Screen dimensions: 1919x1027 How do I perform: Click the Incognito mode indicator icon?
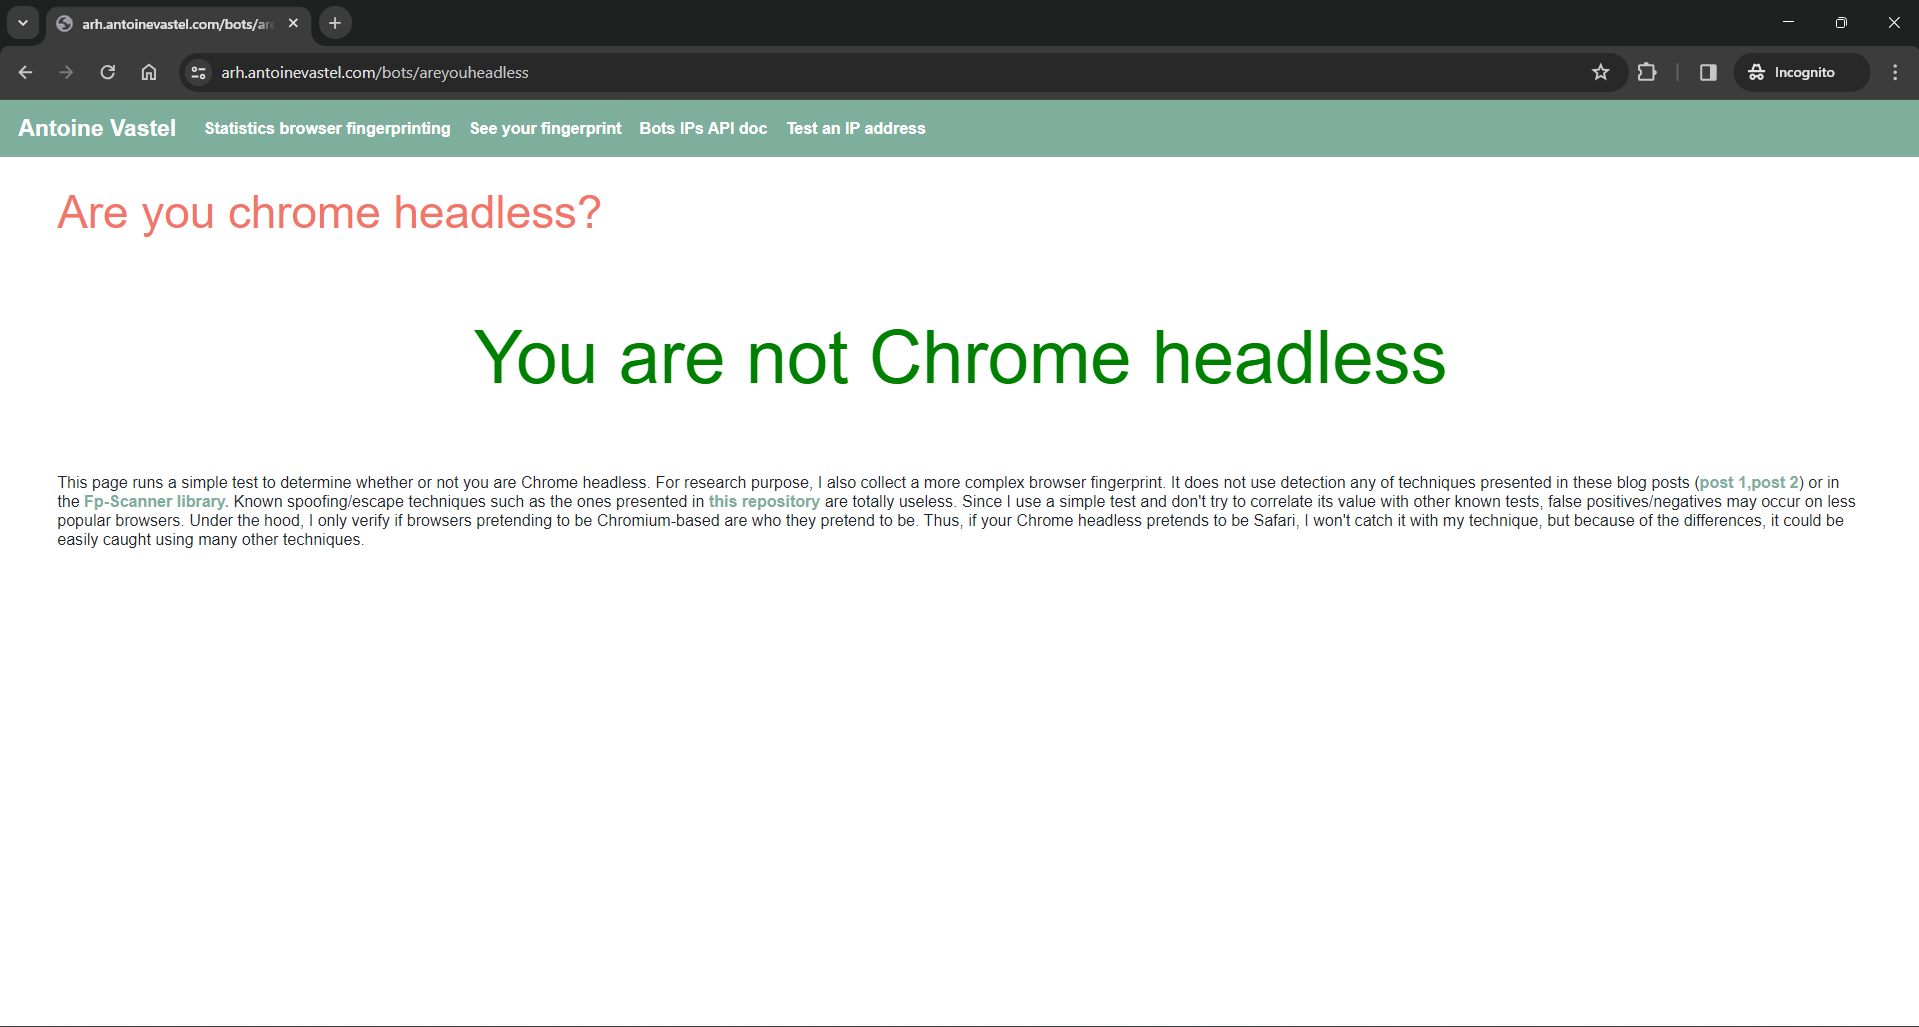pyautogui.click(x=1757, y=72)
